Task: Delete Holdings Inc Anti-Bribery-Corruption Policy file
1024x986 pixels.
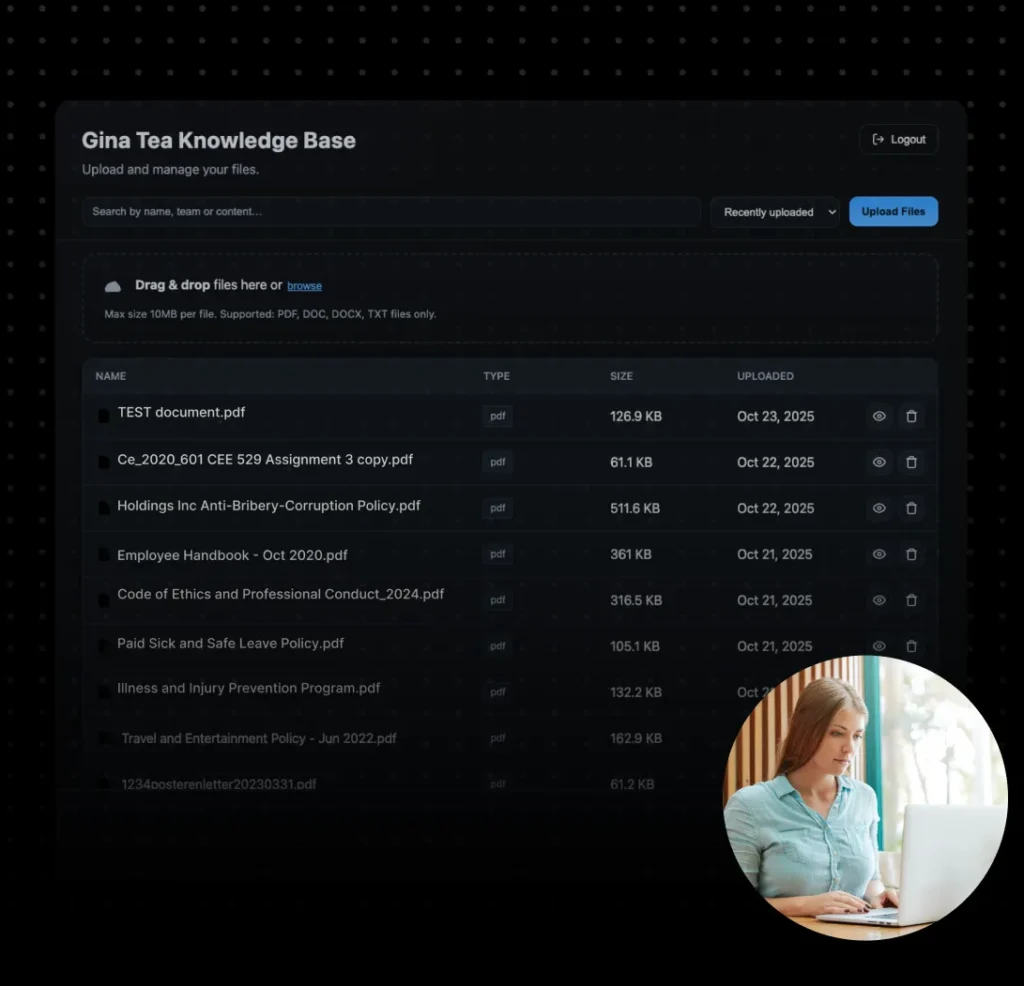Action: coord(911,508)
